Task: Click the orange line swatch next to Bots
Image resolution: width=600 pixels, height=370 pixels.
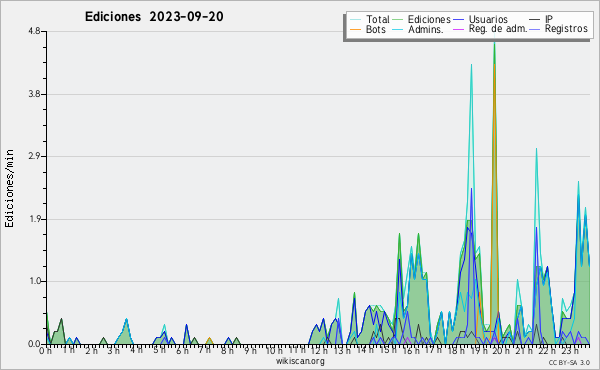Action: pos(355,29)
